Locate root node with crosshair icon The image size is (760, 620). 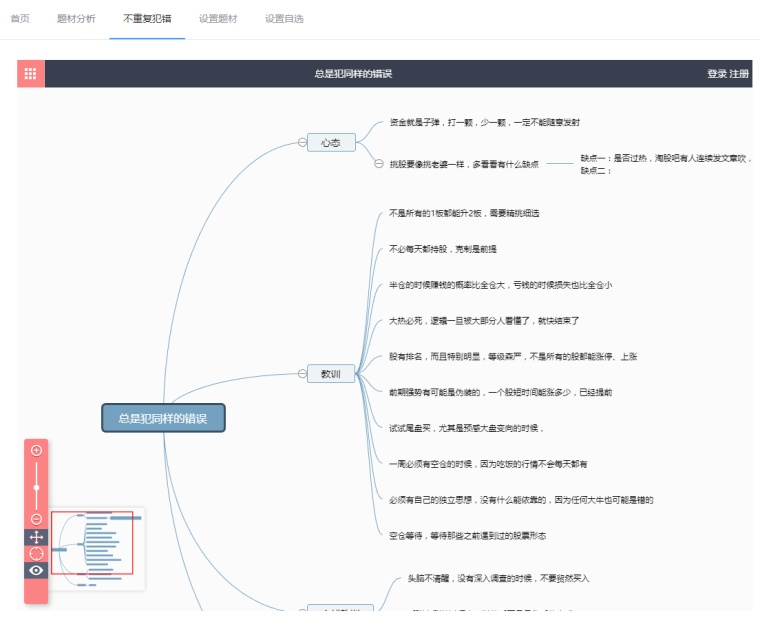pyautogui.click(x=36, y=554)
